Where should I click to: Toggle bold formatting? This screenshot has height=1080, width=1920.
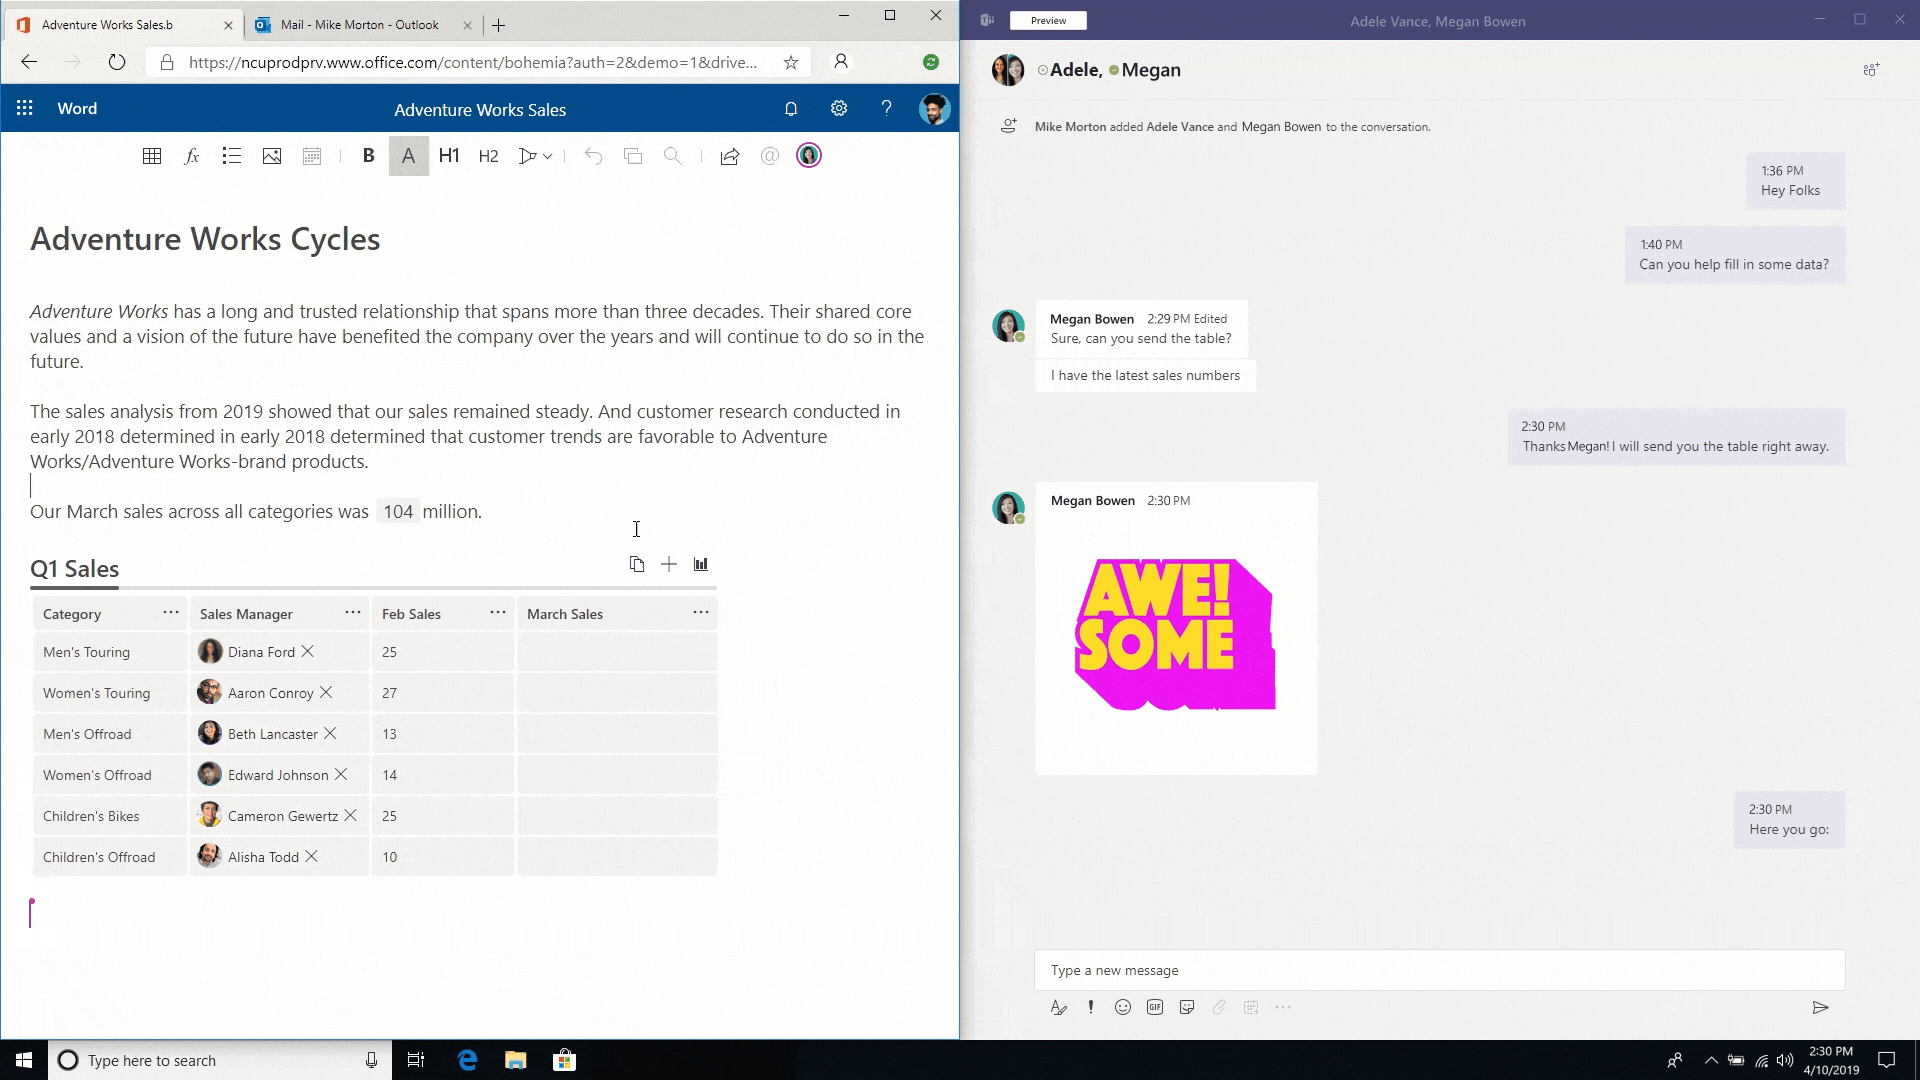pyautogui.click(x=368, y=156)
